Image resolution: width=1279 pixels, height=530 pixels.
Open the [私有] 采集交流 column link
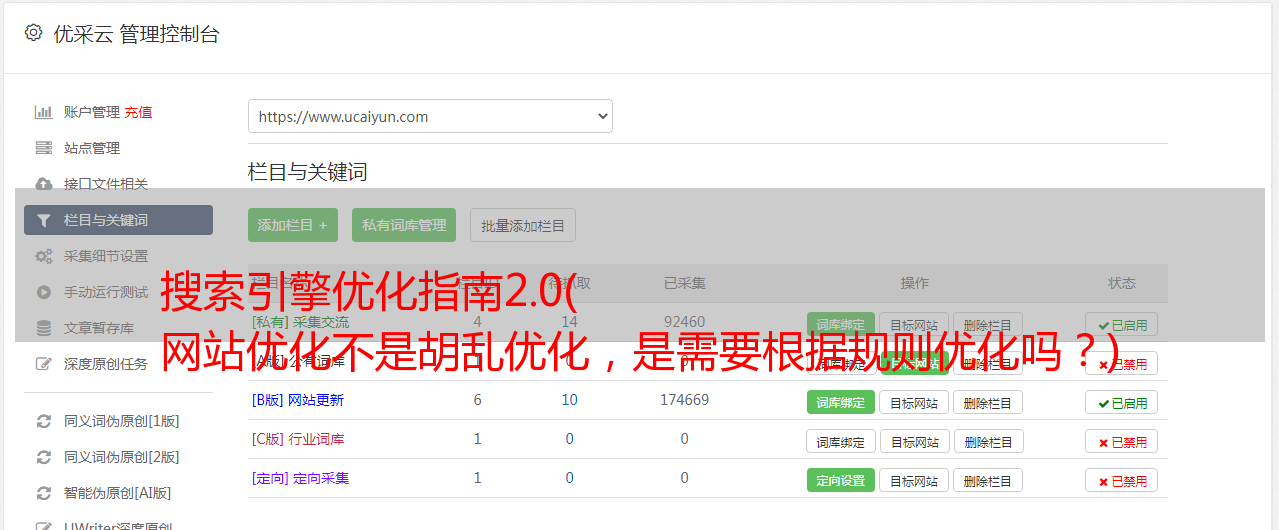pyautogui.click(x=301, y=322)
